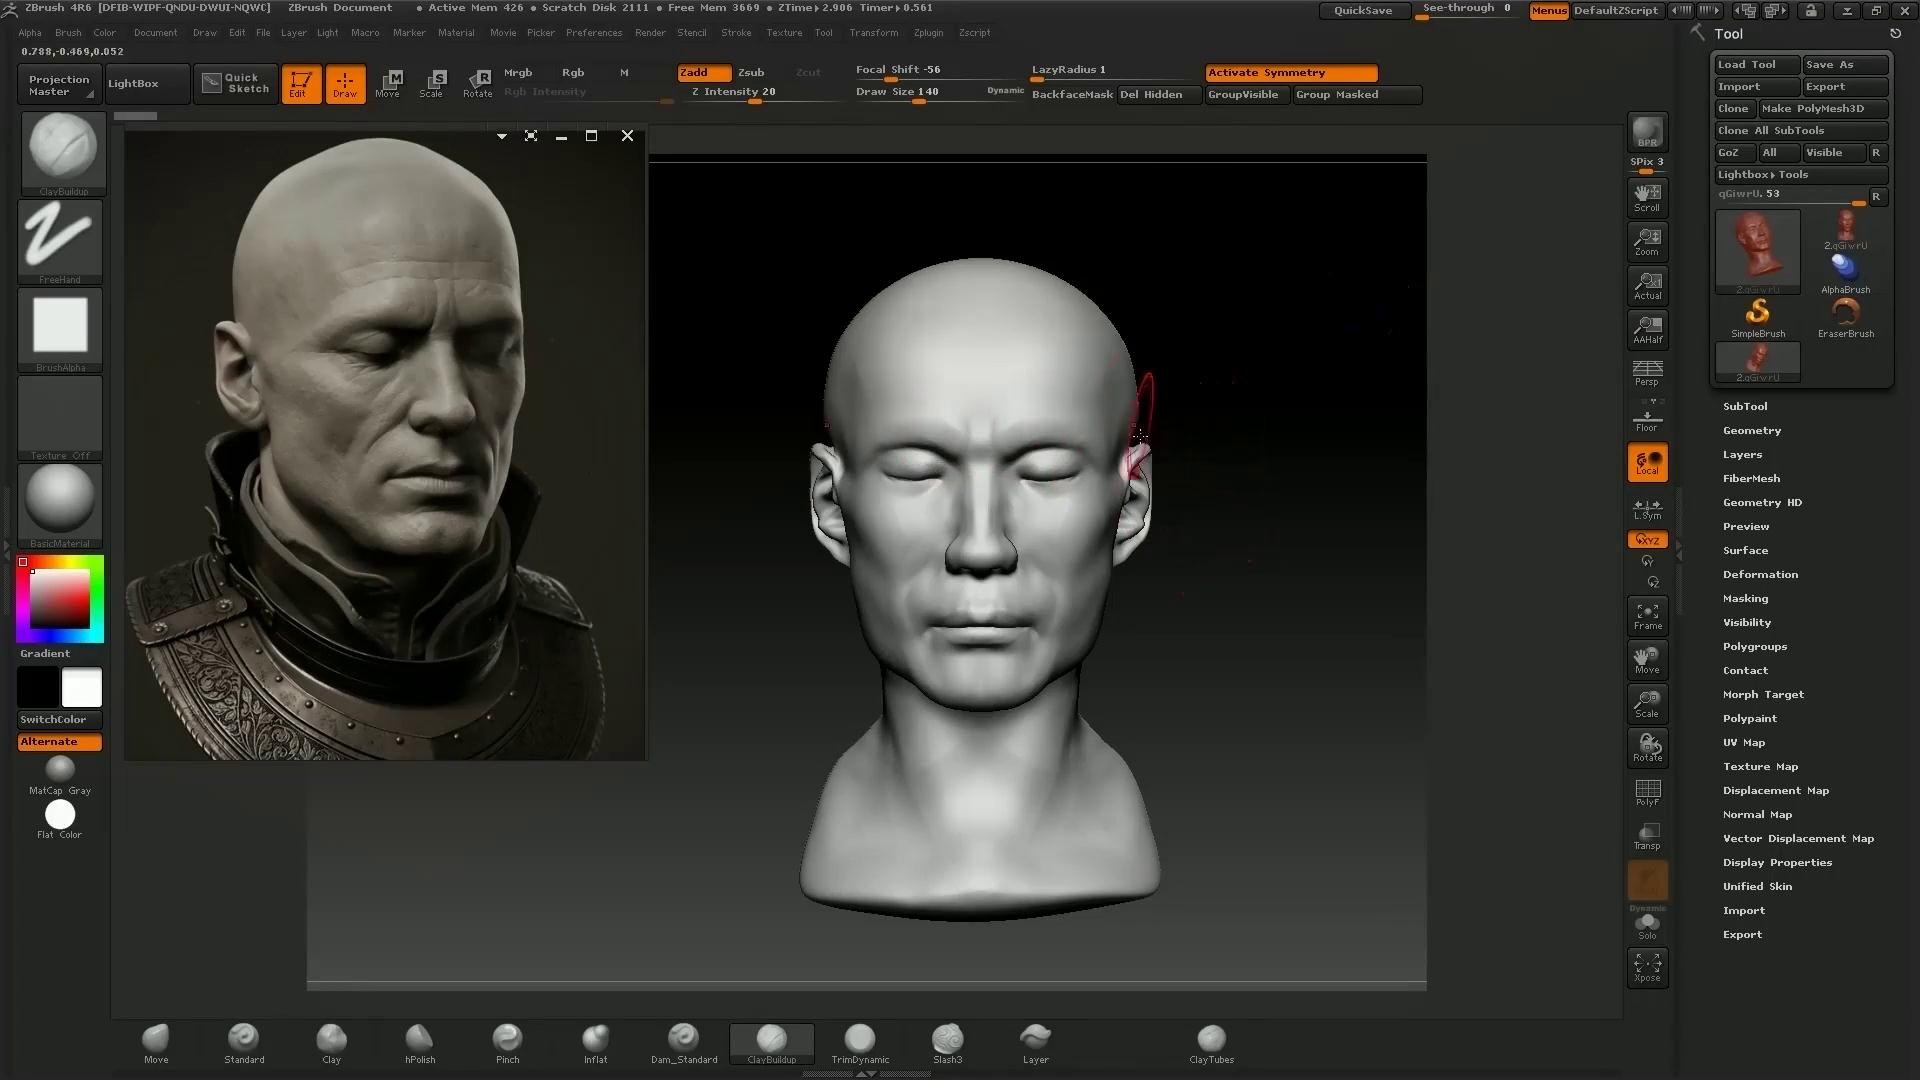
Task: Enable Solo mode icon
Action: tap(1647, 926)
